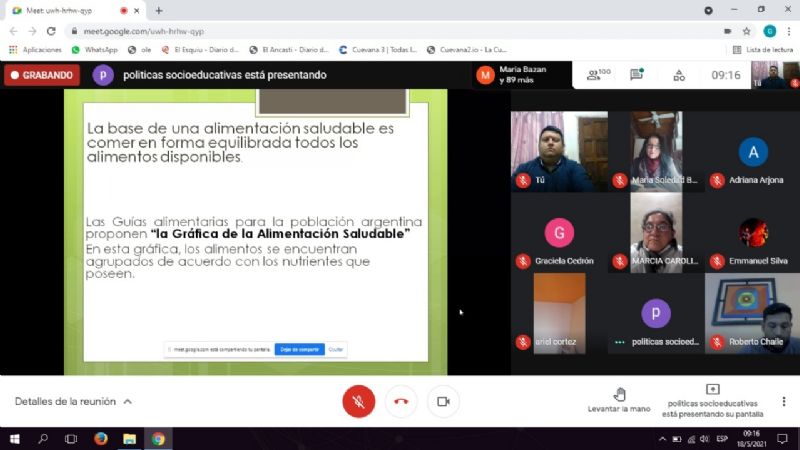Go forward in browser history
Image resolution: width=800 pixels, height=450 pixels.
pyautogui.click(x=32, y=31)
